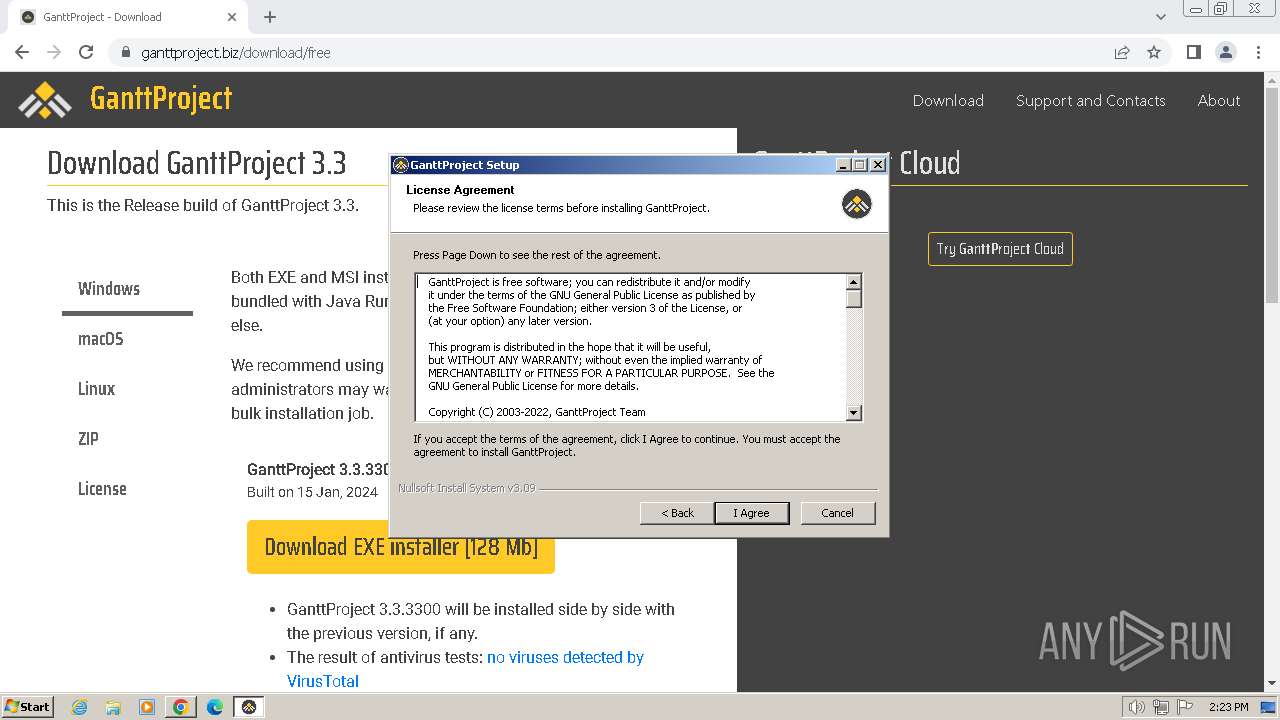The image size is (1280, 720).
Task: Cancel the GanttProject setup
Action: tap(838, 513)
